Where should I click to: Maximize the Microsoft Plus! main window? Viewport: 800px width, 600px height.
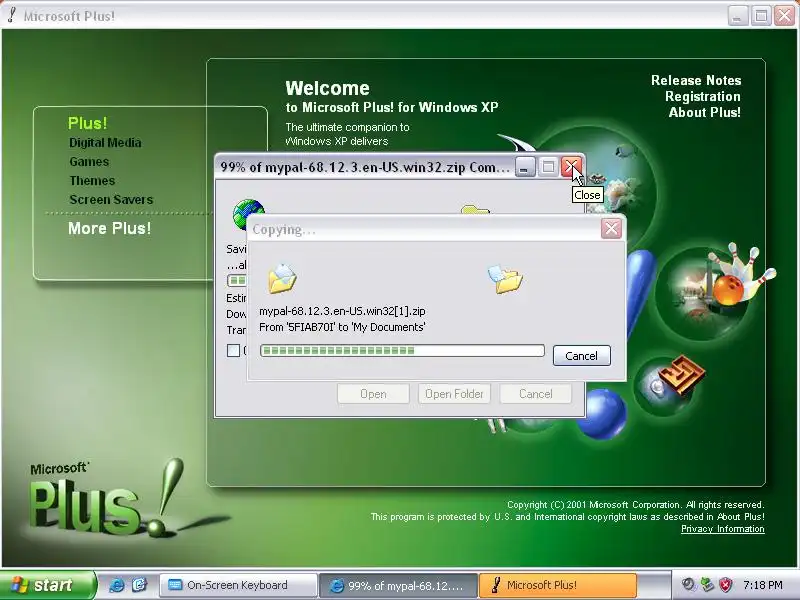[x=761, y=16]
